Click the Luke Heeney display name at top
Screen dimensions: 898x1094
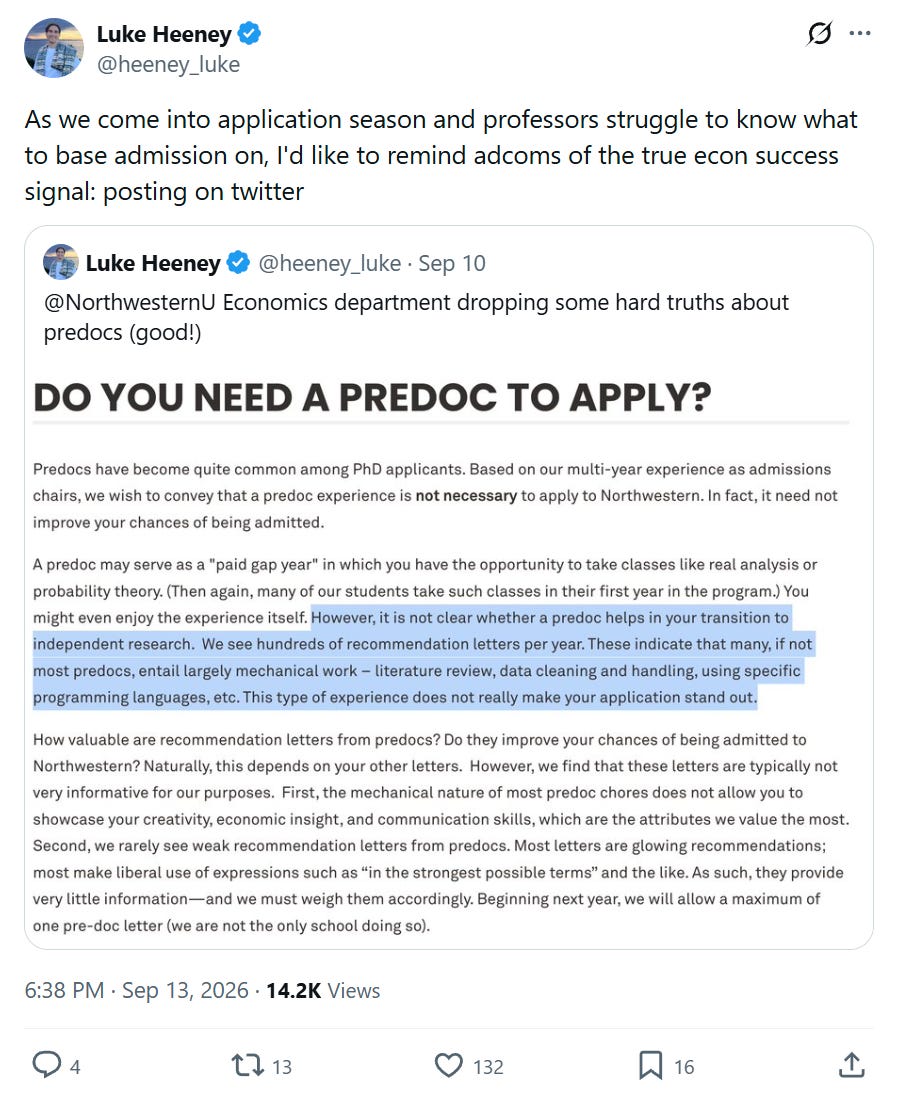(164, 33)
